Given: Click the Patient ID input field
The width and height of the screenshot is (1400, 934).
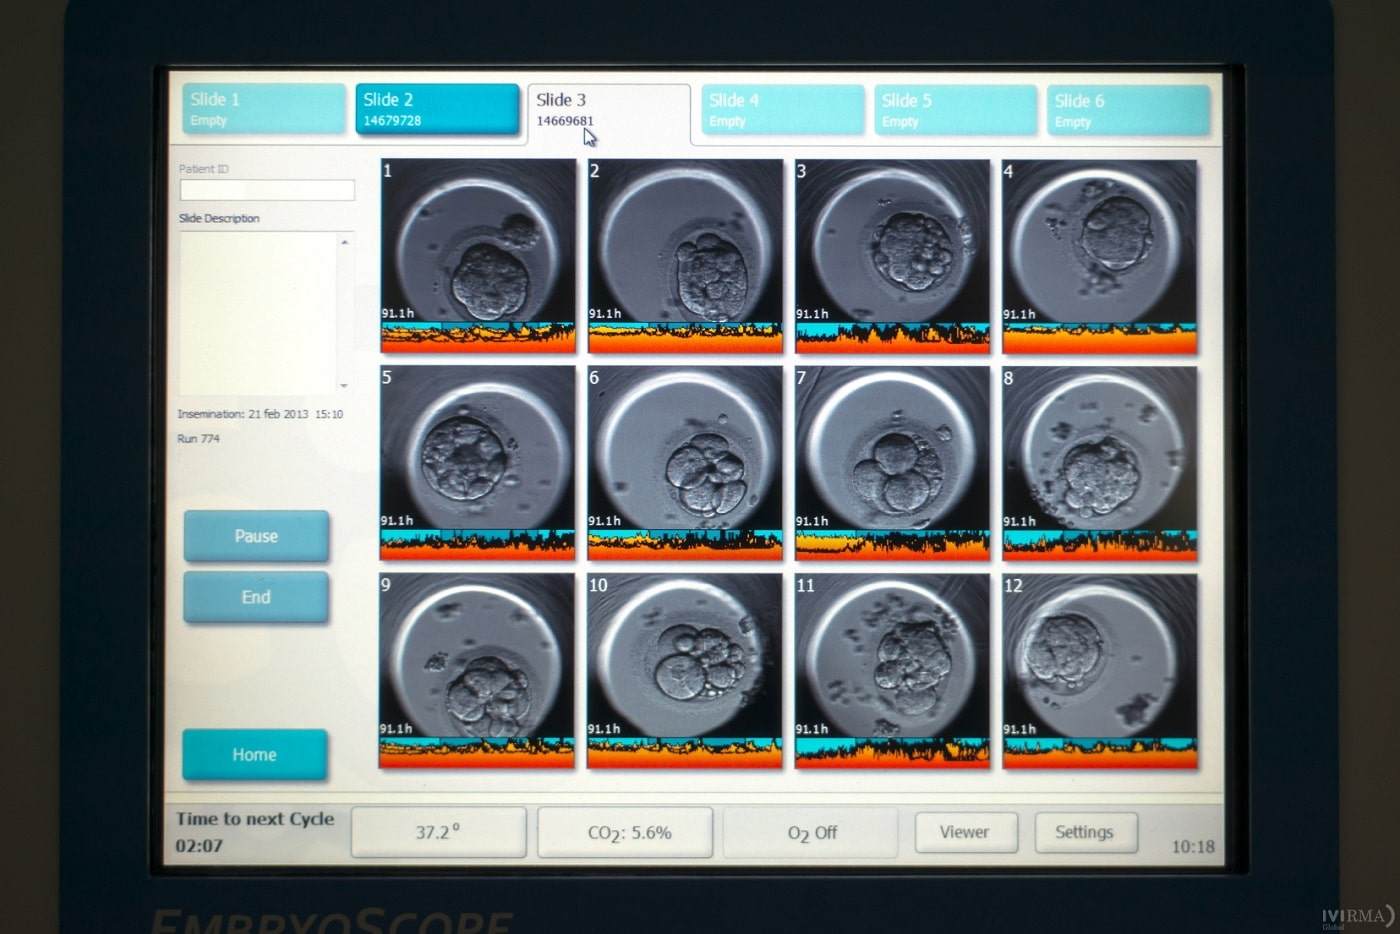Looking at the screenshot, I should point(267,190).
